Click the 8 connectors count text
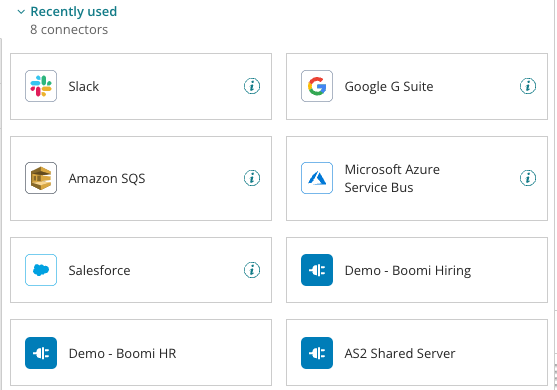 coord(69,29)
